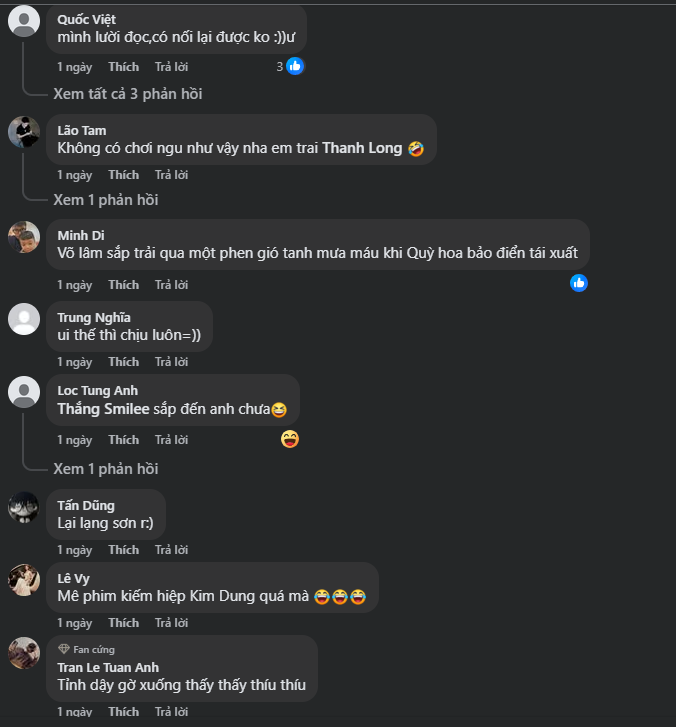Open Lão Tam's profile picture
This screenshot has width=676, height=727.
tap(24, 132)
